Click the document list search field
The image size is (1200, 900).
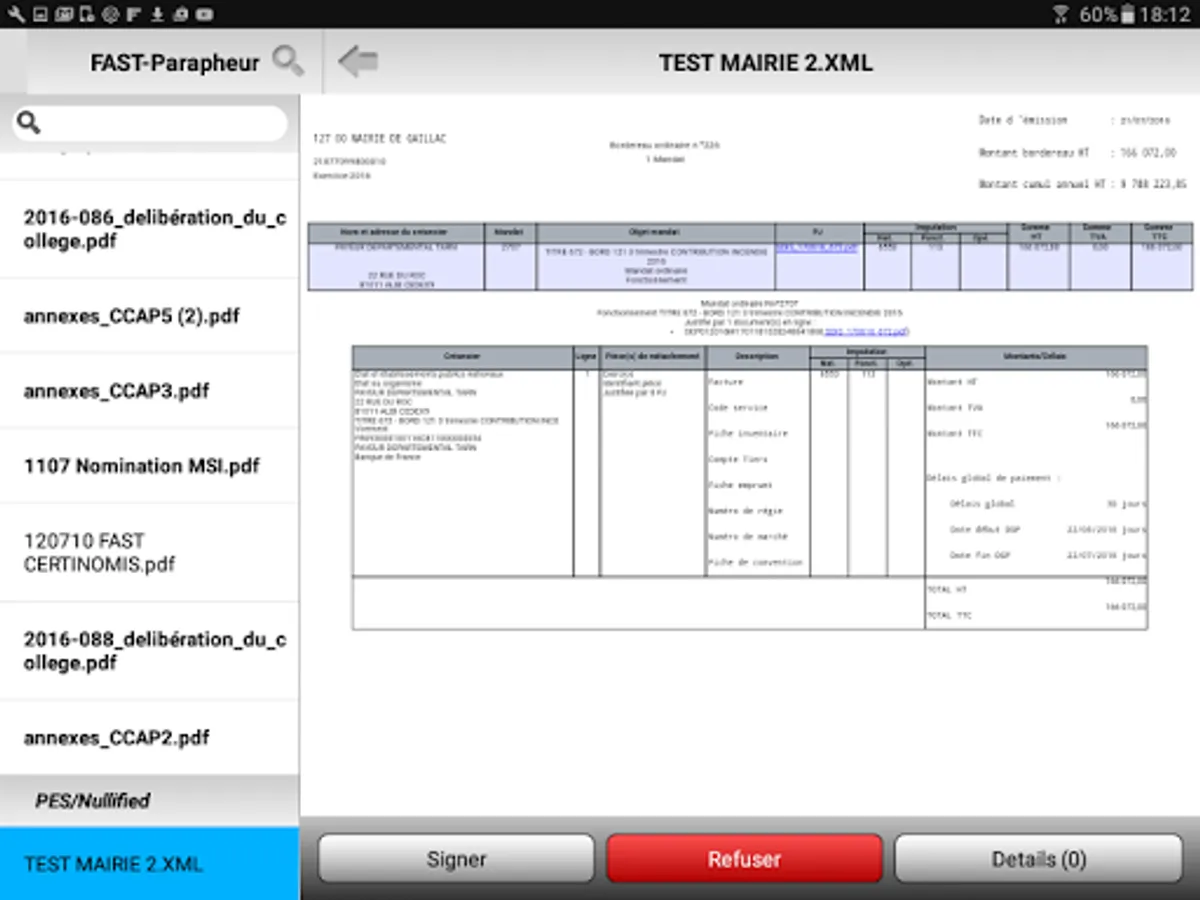pyautogui.click(x=150, y=123)
